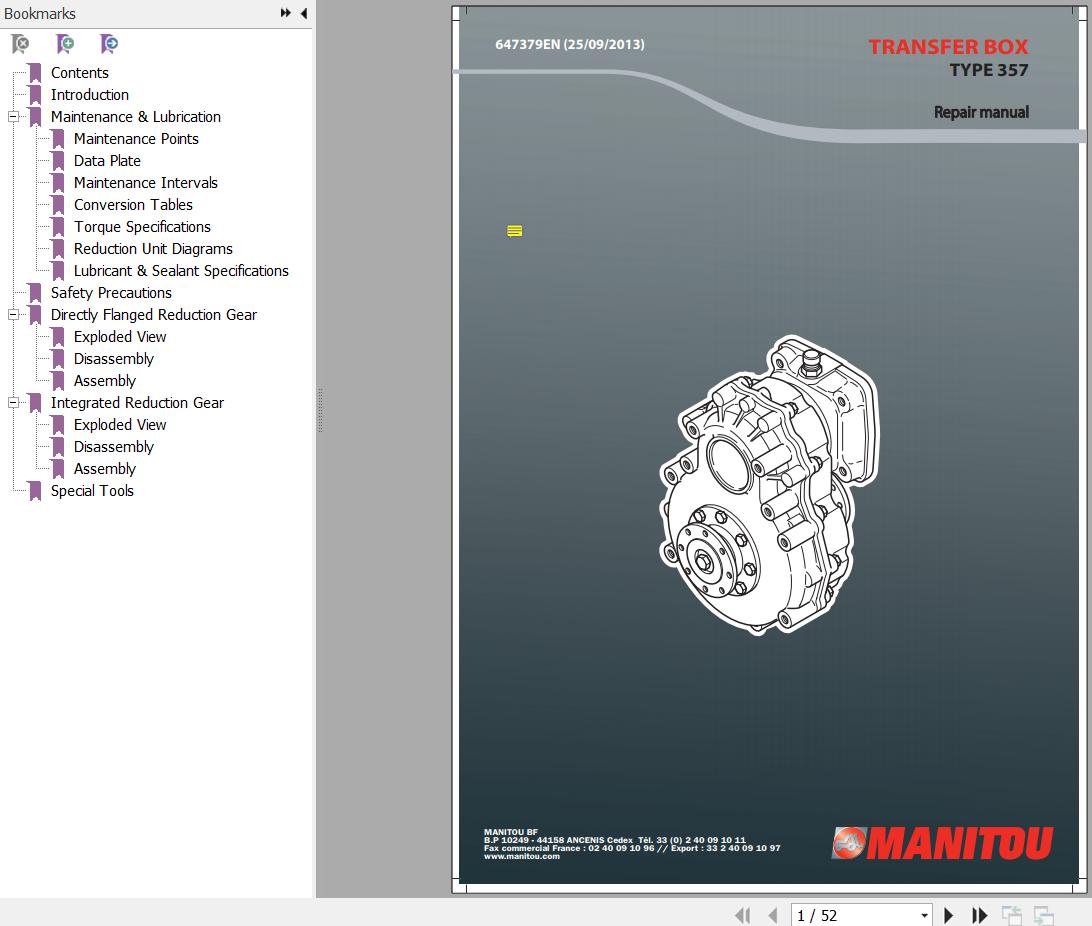1092x926 pixels.
Task: Click the Repair manual subtitle text
Action: [x=981, y=112]
